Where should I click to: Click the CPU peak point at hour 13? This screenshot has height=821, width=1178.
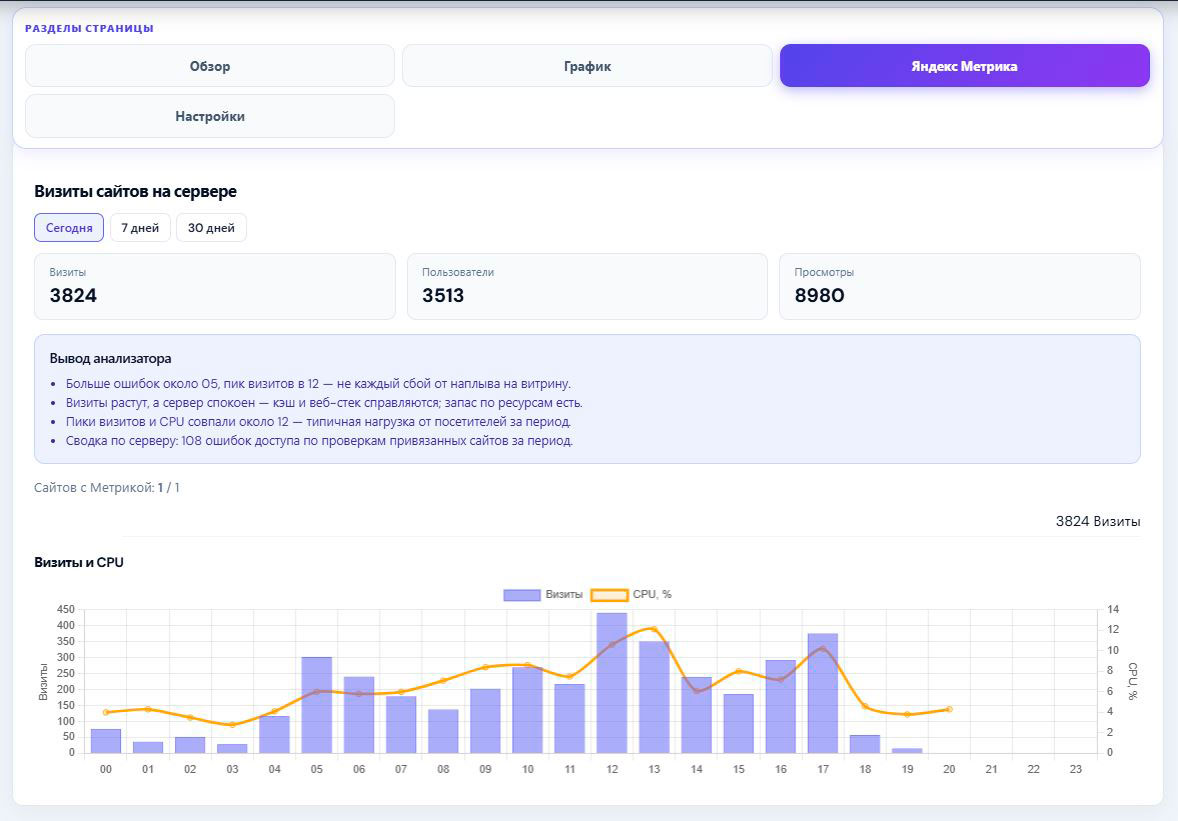coord(654,629)
